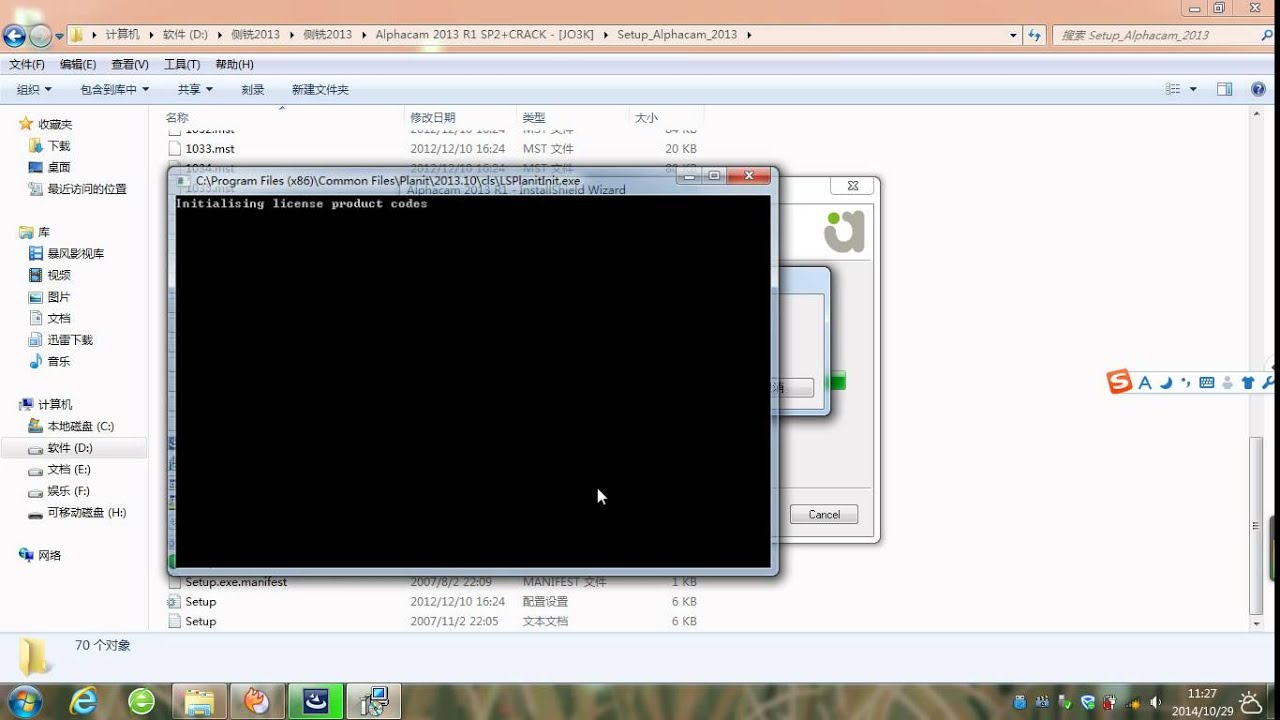Toggle Sogou half/full-width moon icon
Image resolution: width=1280 pixels, height=720 pixels.
tap(1166, 382)
